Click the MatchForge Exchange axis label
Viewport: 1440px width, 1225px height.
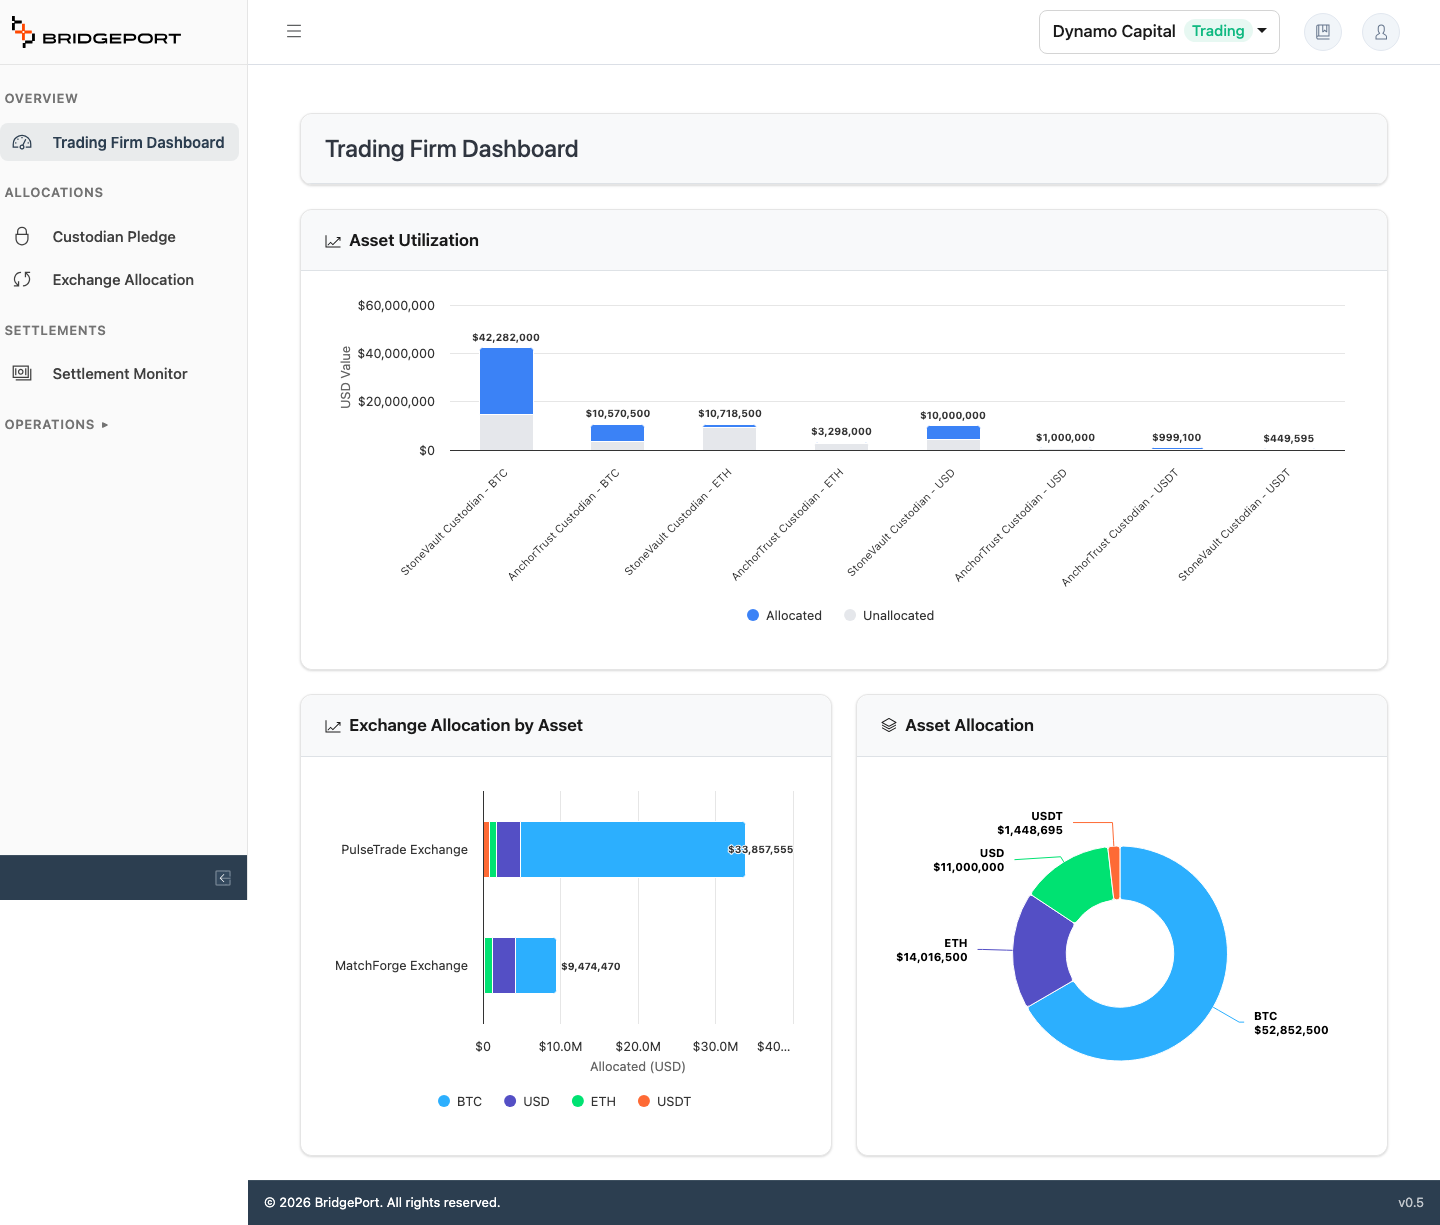click(x=401, y=966)
